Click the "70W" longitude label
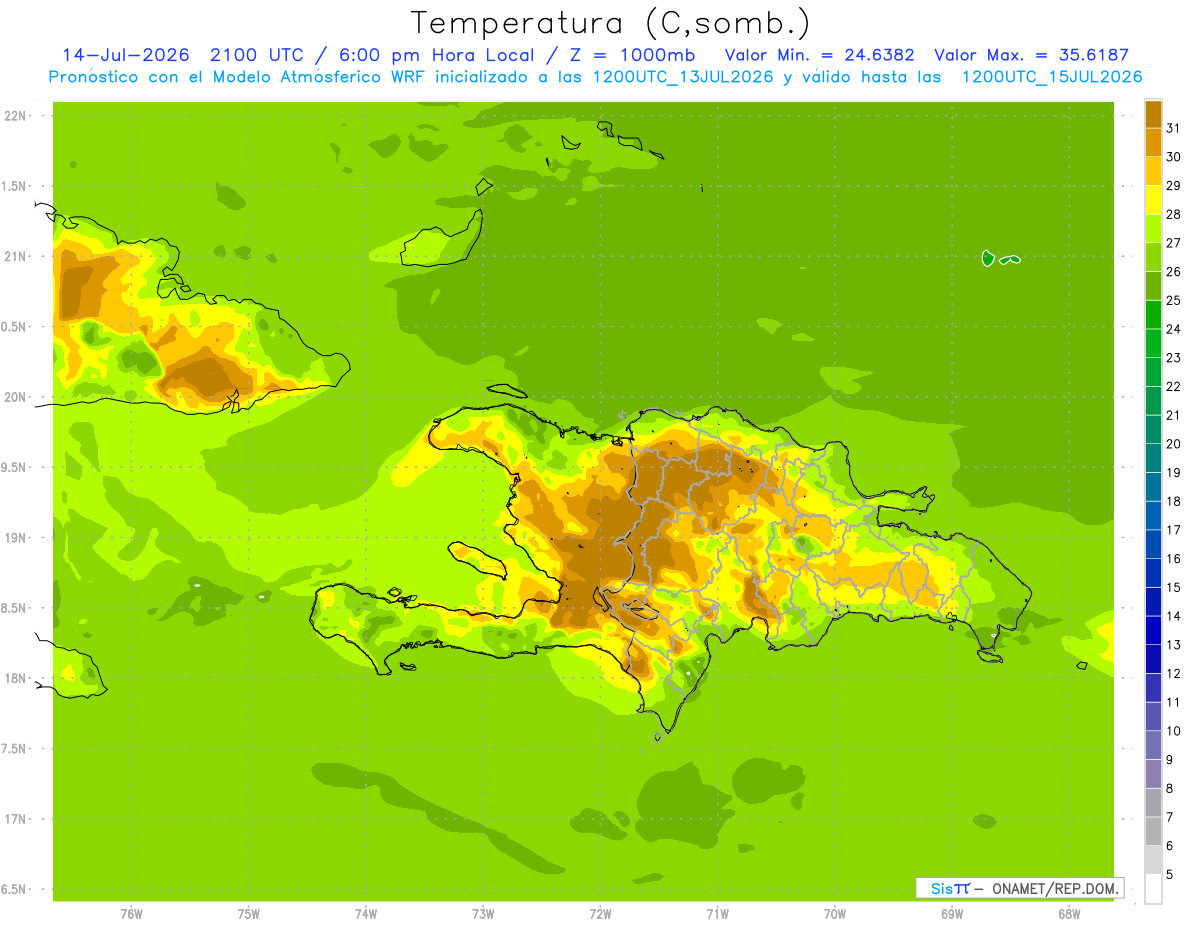 point(835,914)
